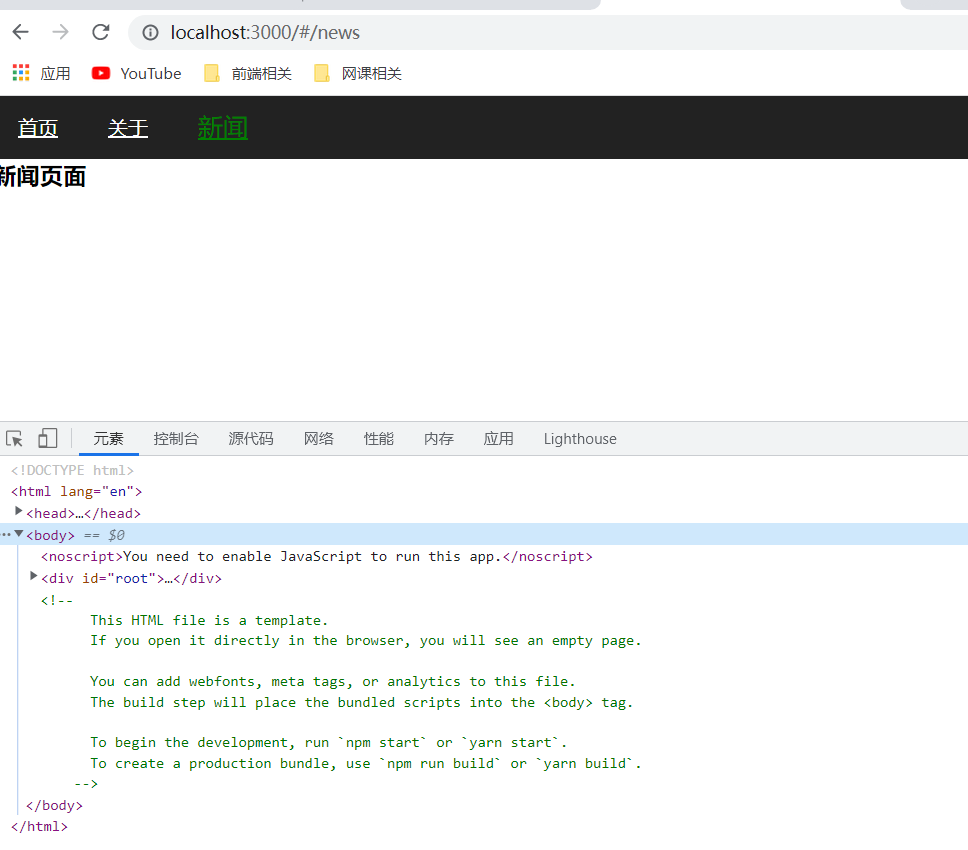Select the closing </html> tag line
Screen dimensions: 968x850
point(40,827)
